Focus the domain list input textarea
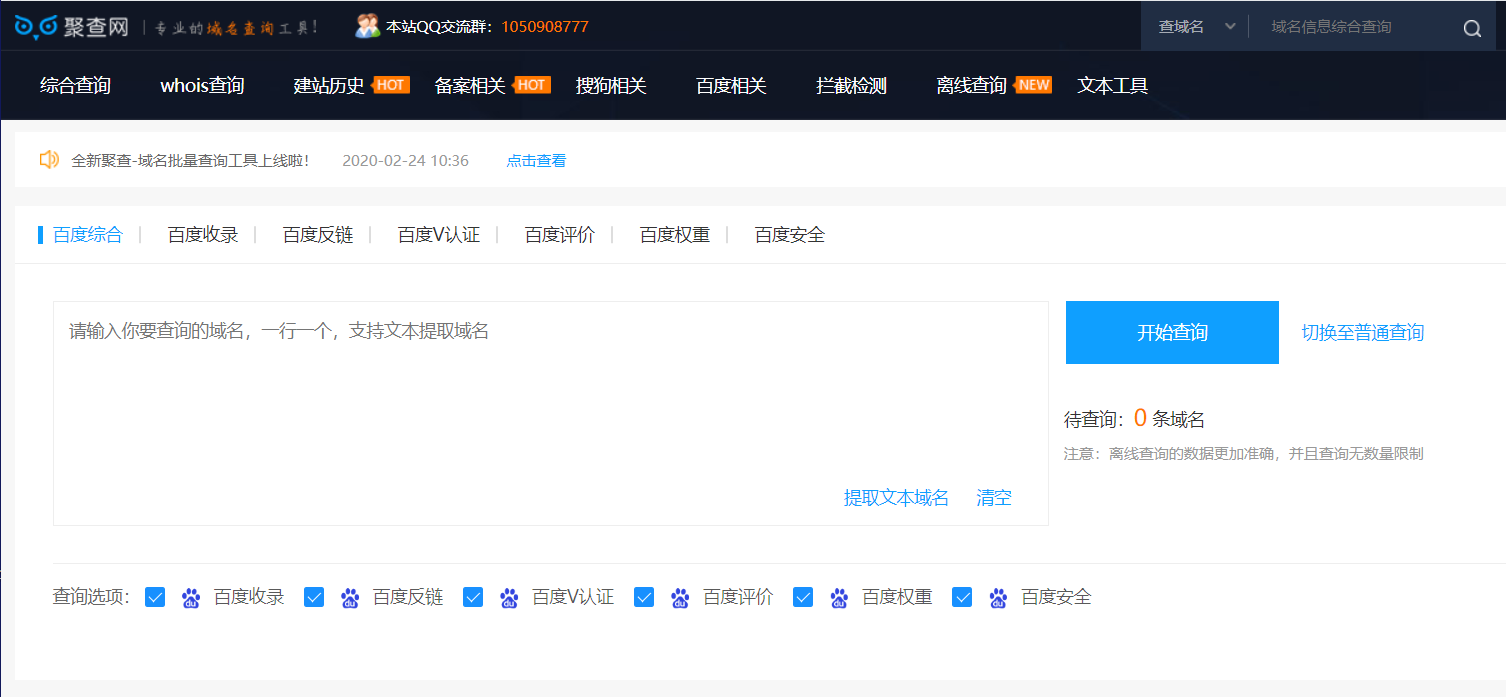This screenshot has height=697, width=1506. 550,400
